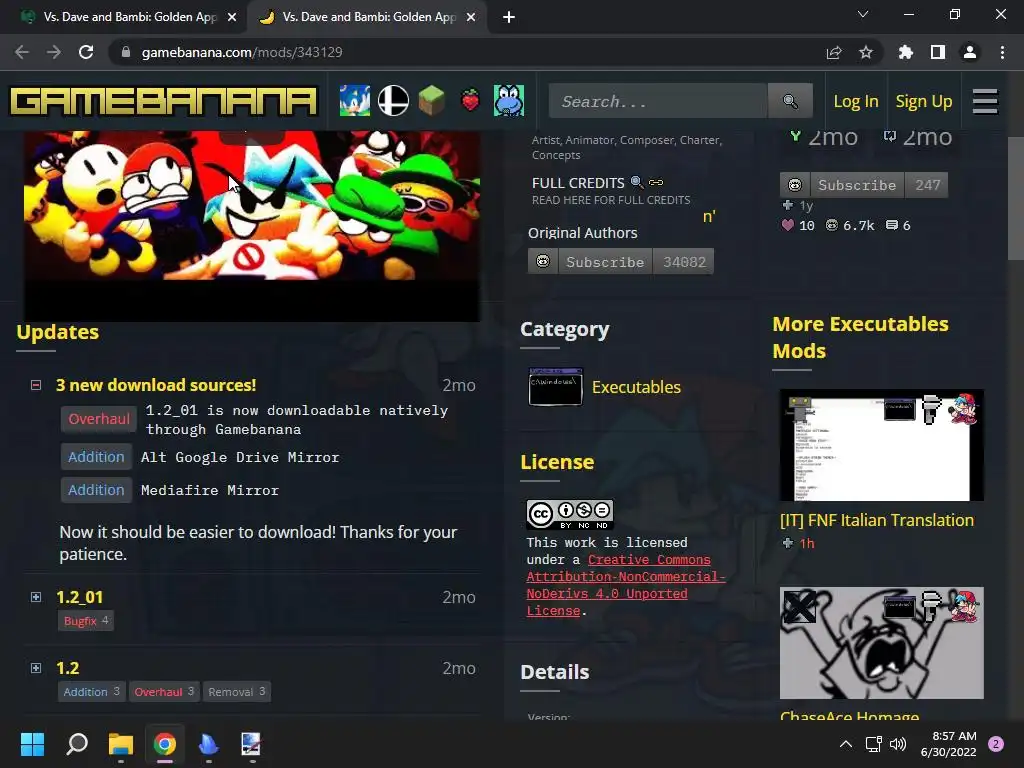Open the Chrome profile icon
This screenshot has height=768, width=1024.
pos(970,52)
